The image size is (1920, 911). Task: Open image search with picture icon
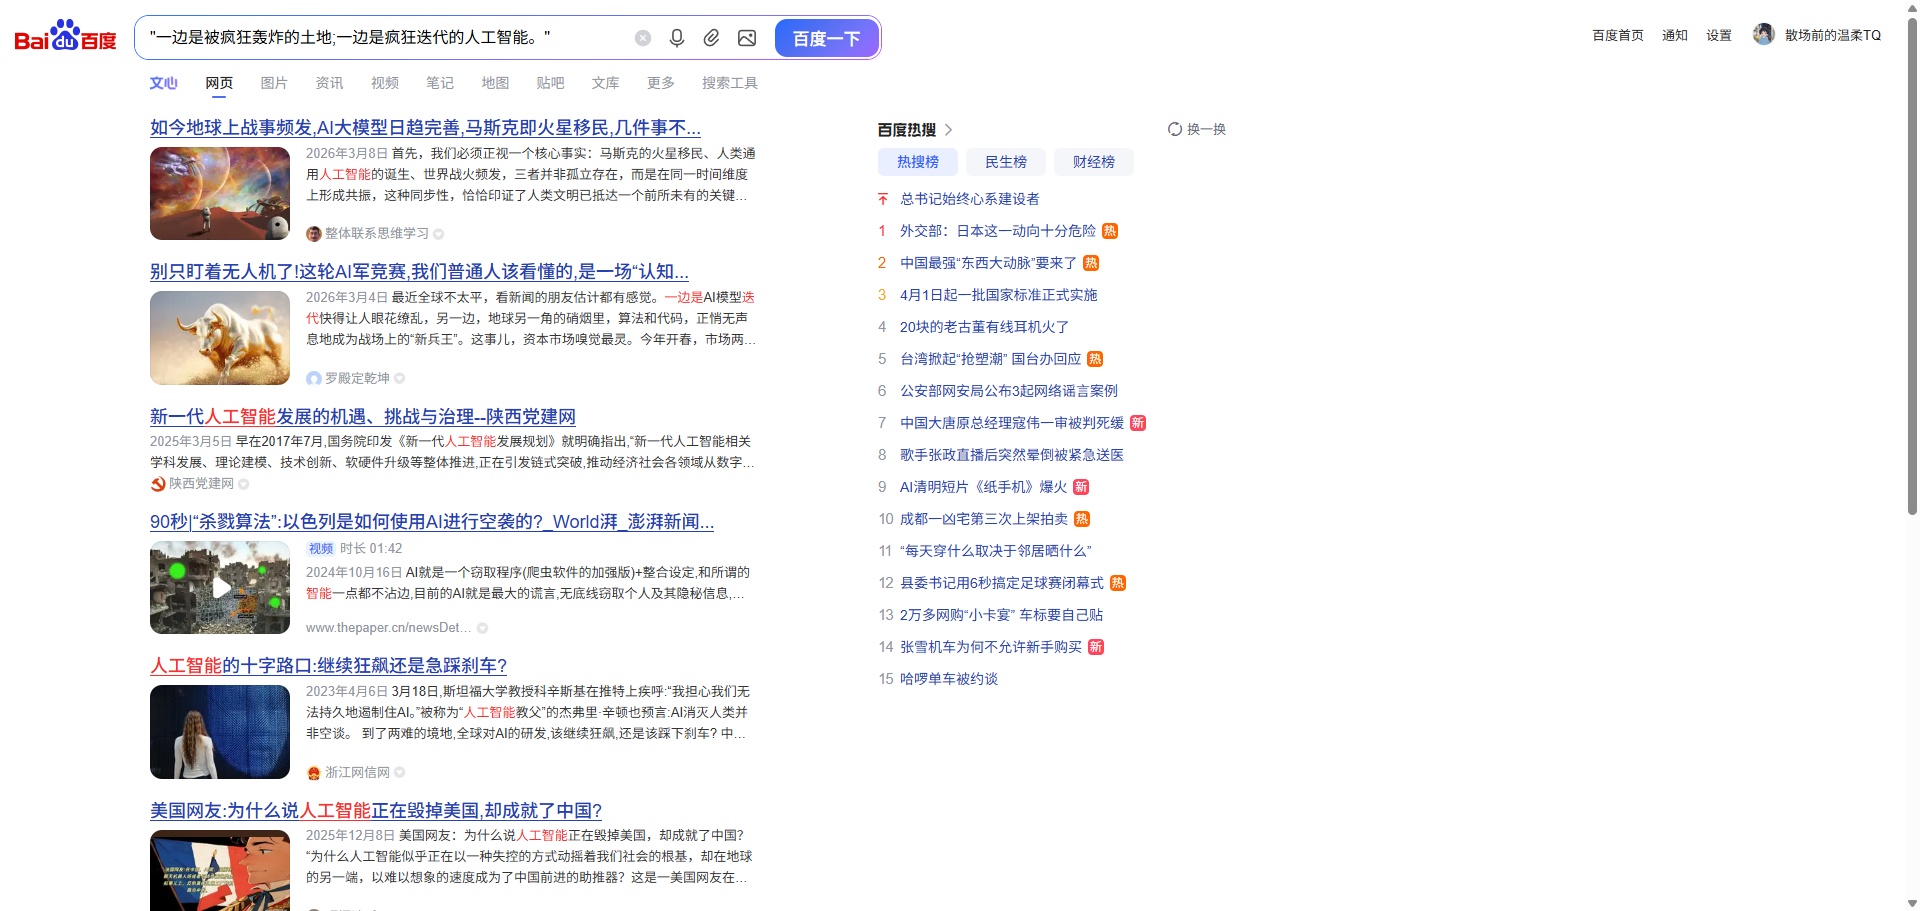(x=747, y=38)
